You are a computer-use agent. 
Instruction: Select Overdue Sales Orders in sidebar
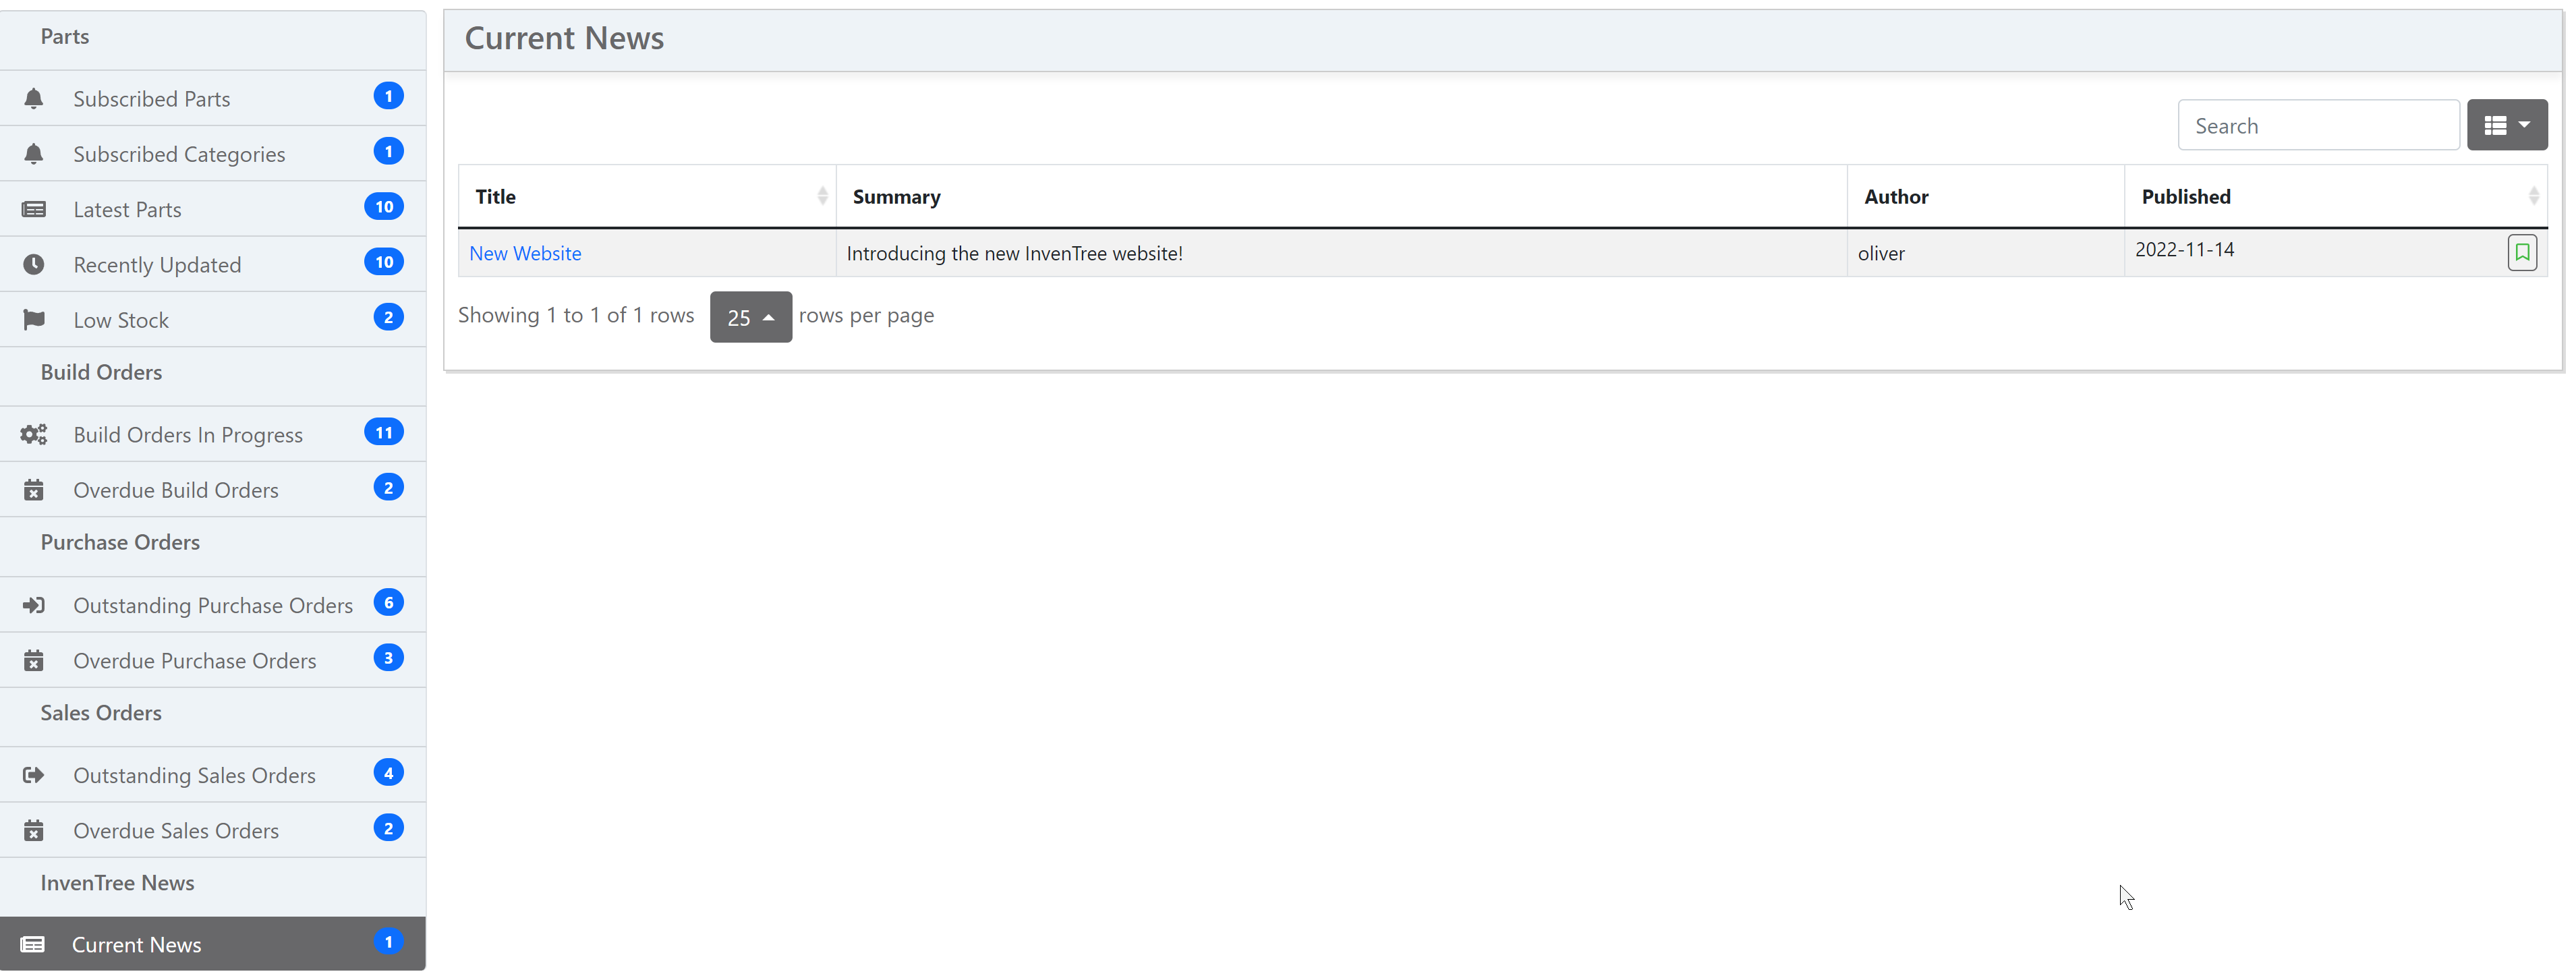tap(176, 830)
